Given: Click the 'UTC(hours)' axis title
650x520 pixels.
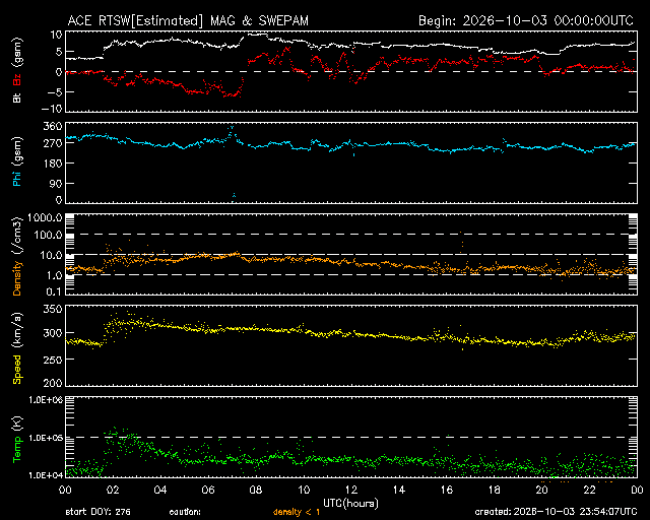Looking at the screenshot, I should pos(351,503).
